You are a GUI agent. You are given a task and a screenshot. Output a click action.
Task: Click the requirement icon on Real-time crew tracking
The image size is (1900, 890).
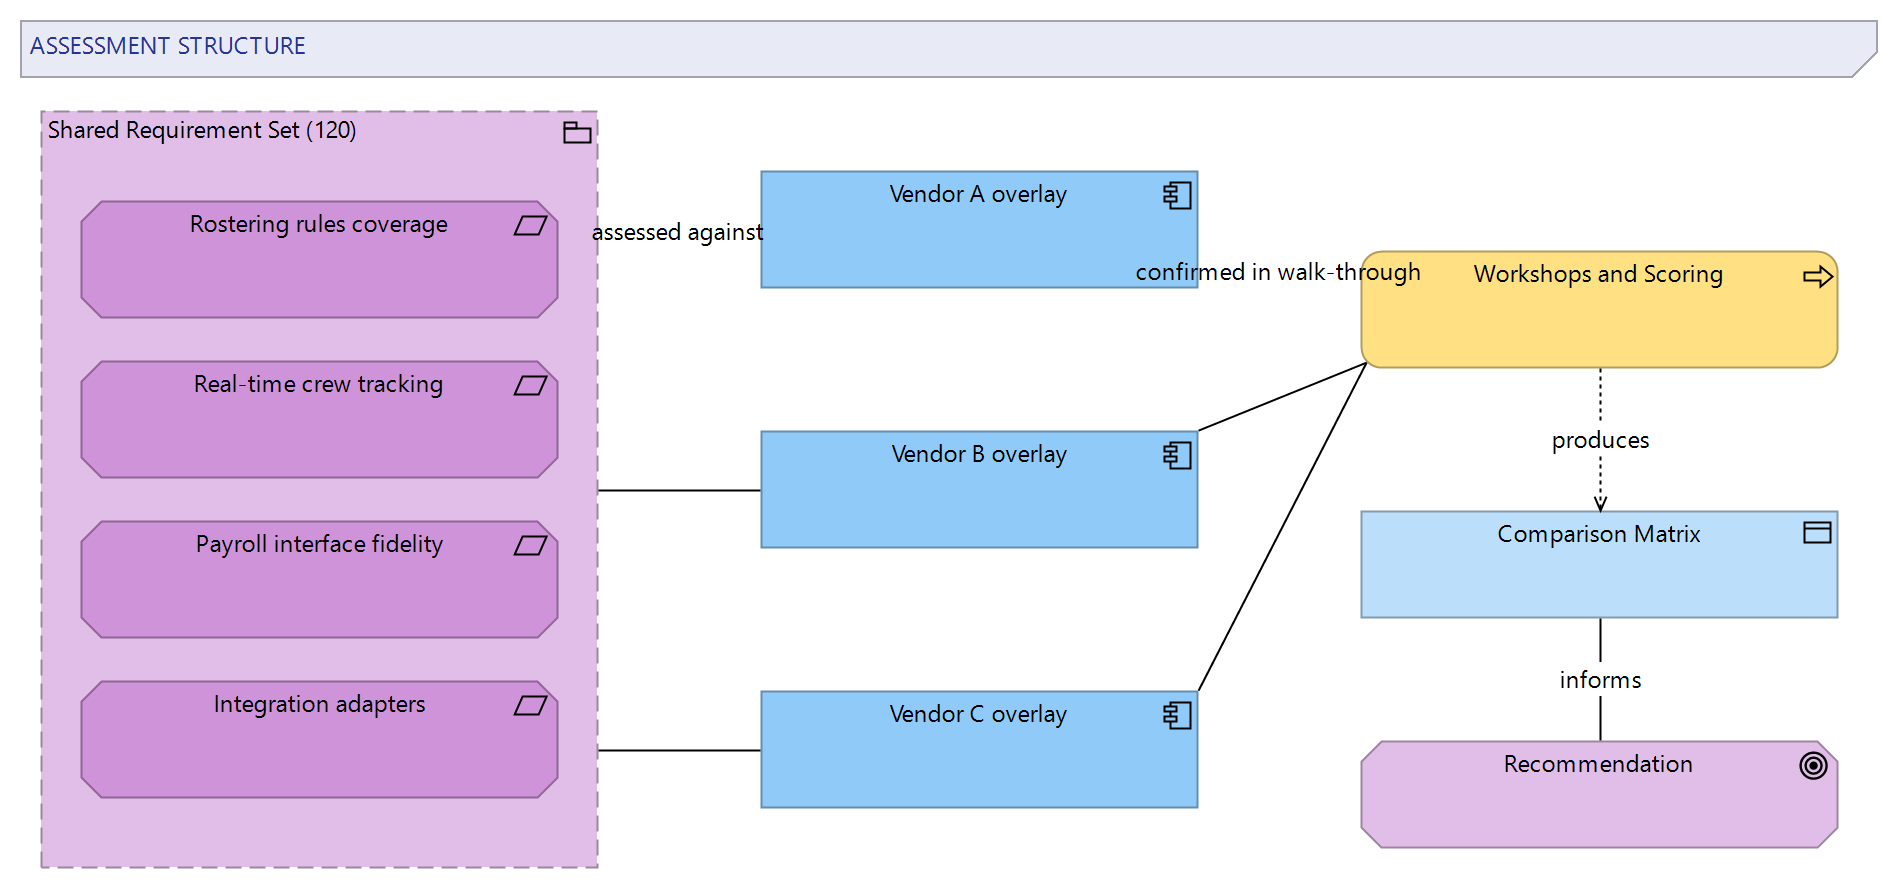530,386
